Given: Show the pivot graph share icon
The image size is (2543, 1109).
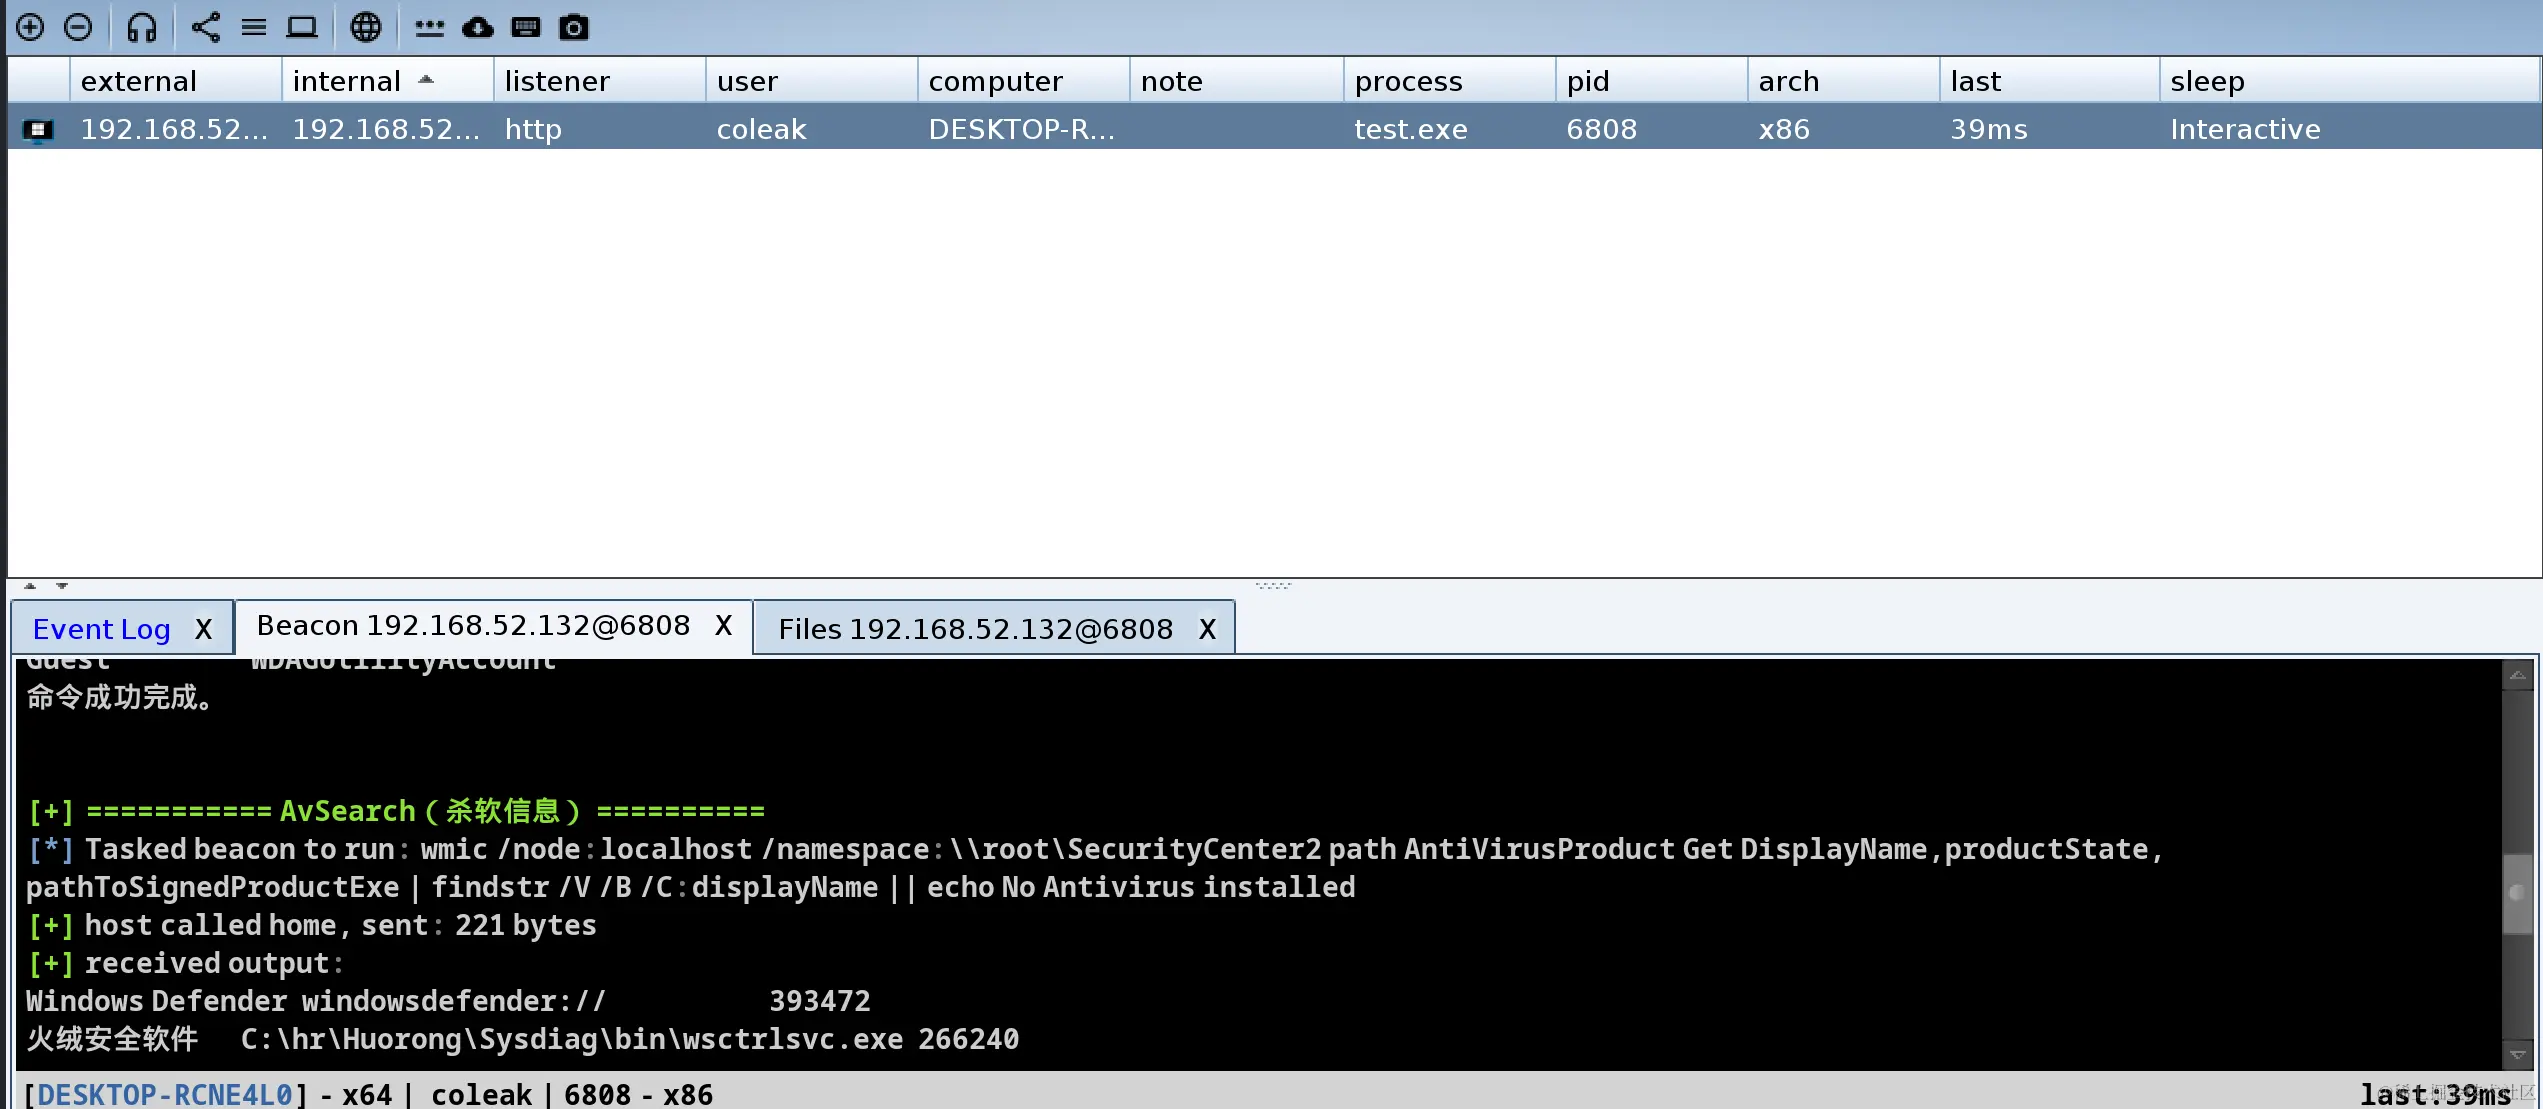Looking at the screenshot, I should pyautogui.click(x=205, y=27).
